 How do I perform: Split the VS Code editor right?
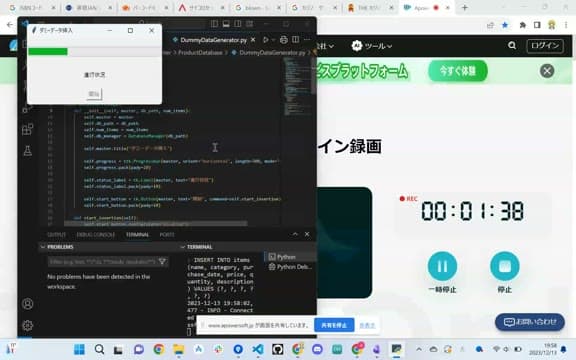click(295, 39)
